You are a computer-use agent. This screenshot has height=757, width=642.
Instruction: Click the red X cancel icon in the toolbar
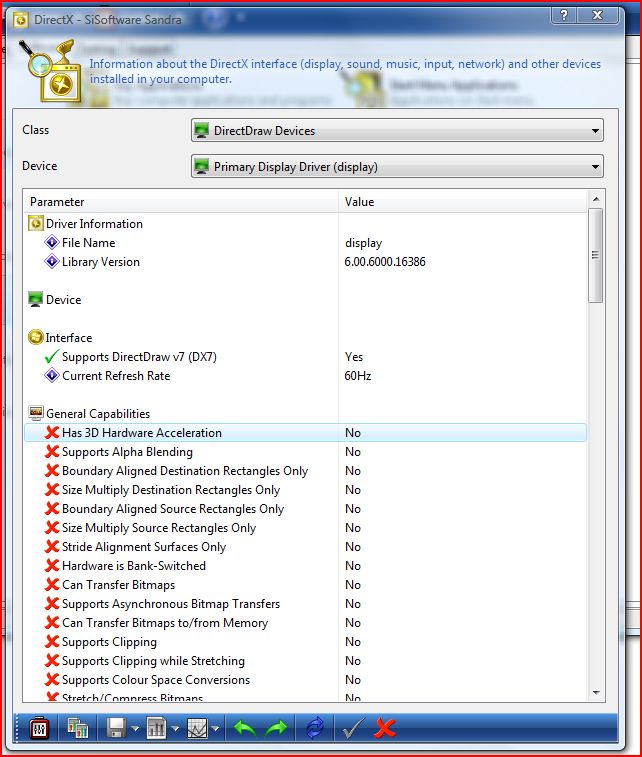pos(385,728)
